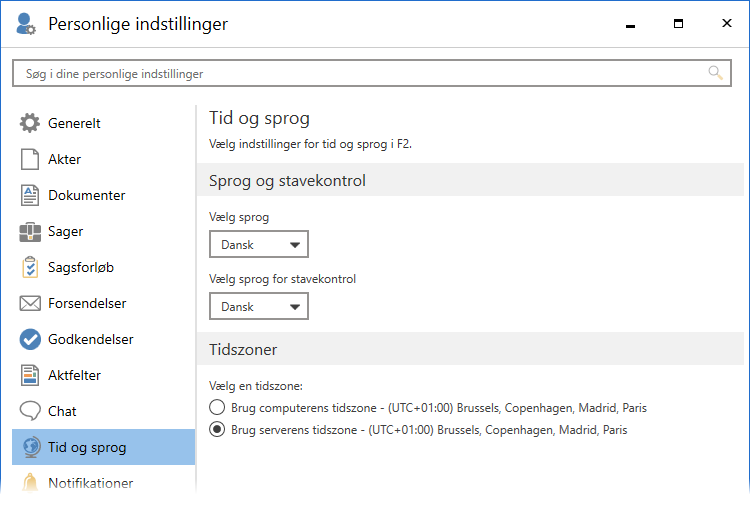Click the Akter document icon
750x523 pixels.
click(x=30, y=160)
